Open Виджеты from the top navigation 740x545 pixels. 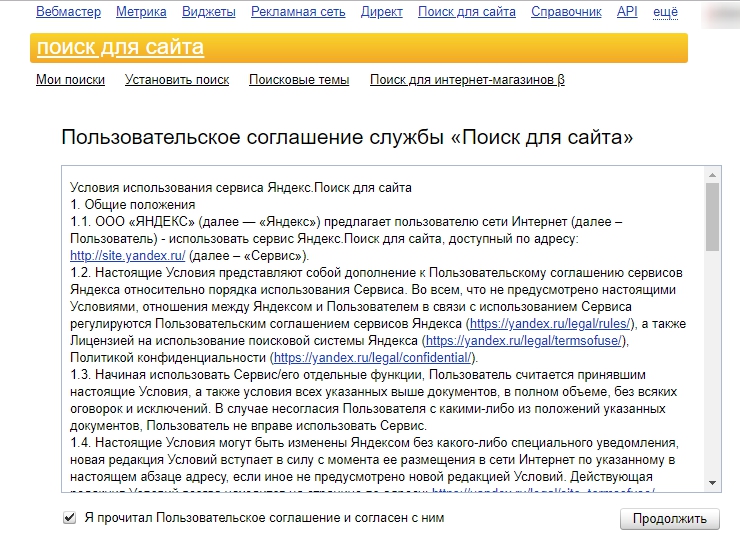pyautogui.click(x=209, y=12)
